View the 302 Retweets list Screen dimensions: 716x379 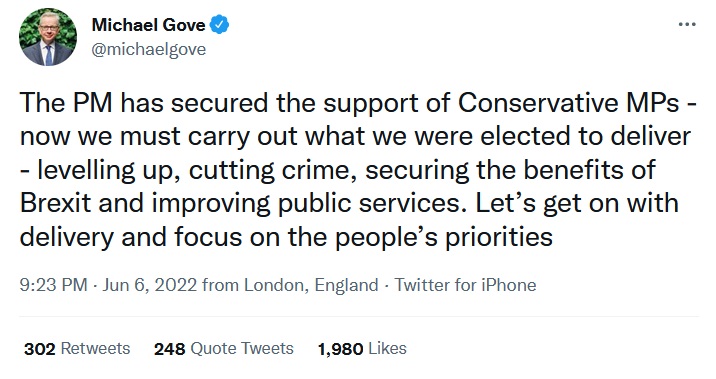pos(77,348)
